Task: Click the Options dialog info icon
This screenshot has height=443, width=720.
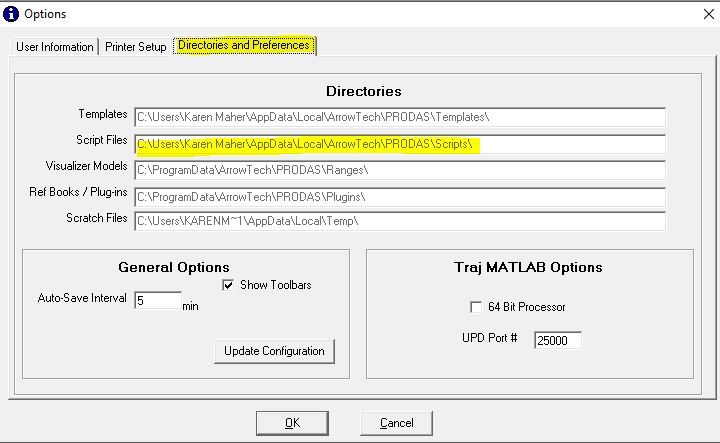Action: (11, 14)
